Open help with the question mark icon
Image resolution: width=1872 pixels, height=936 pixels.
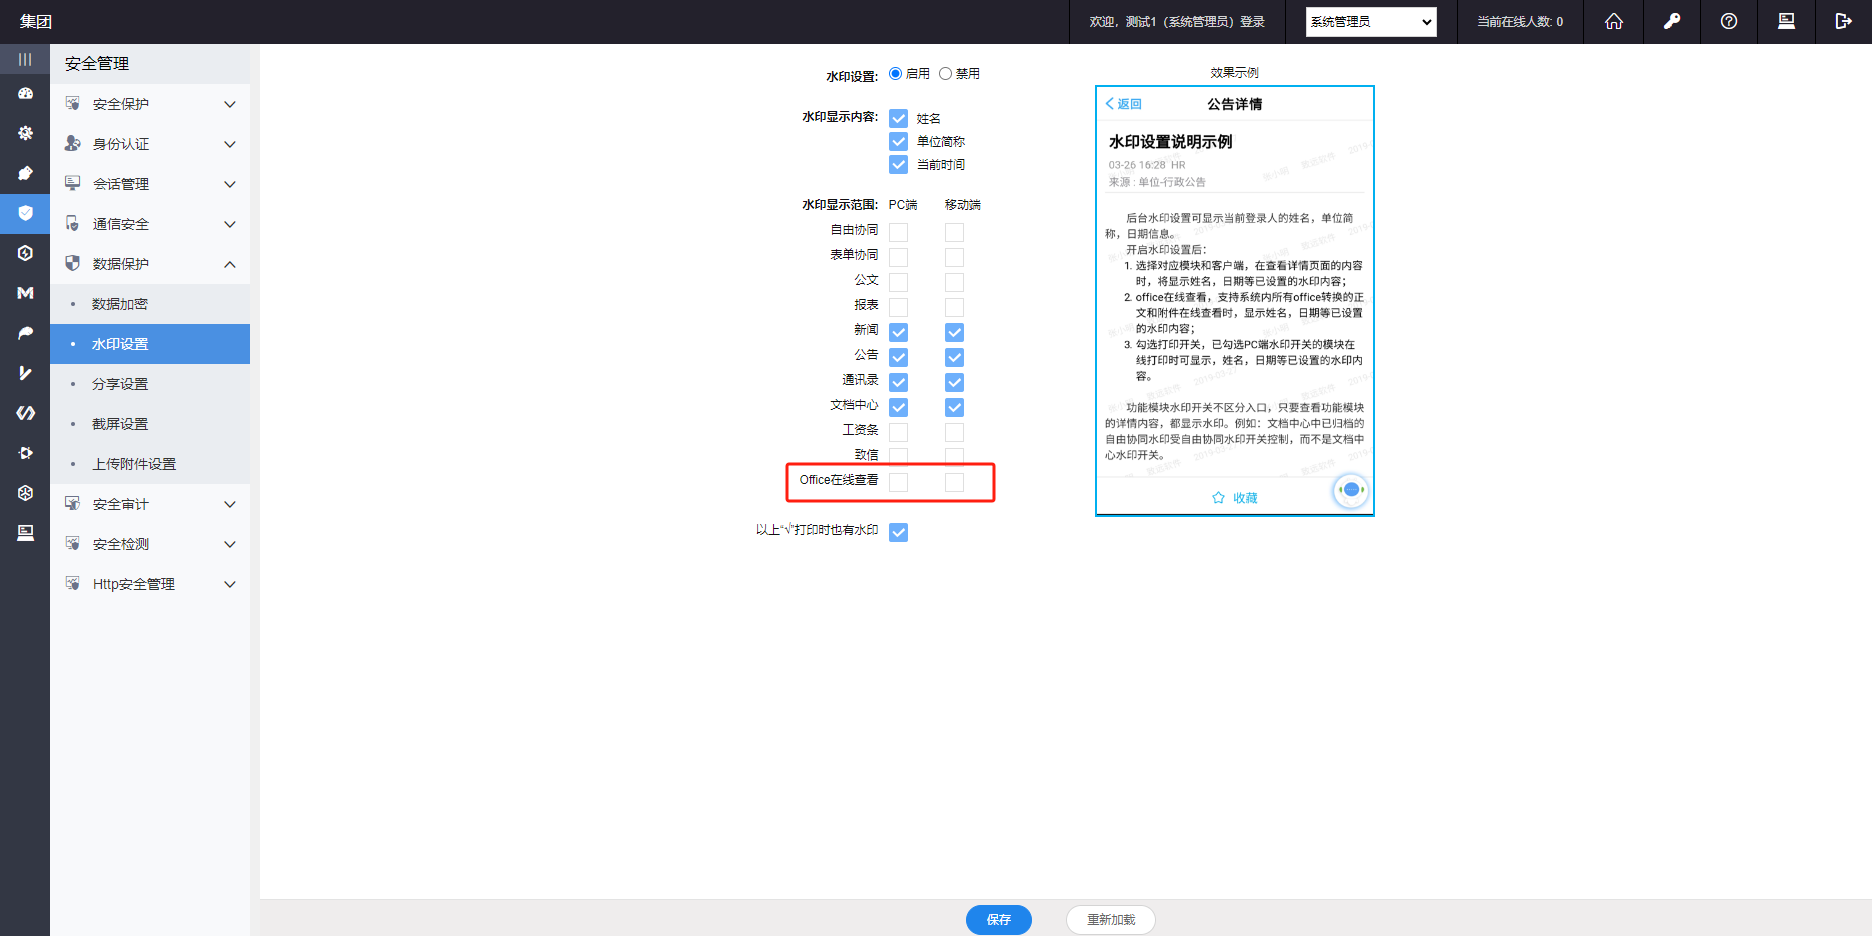coord(1729,21)
